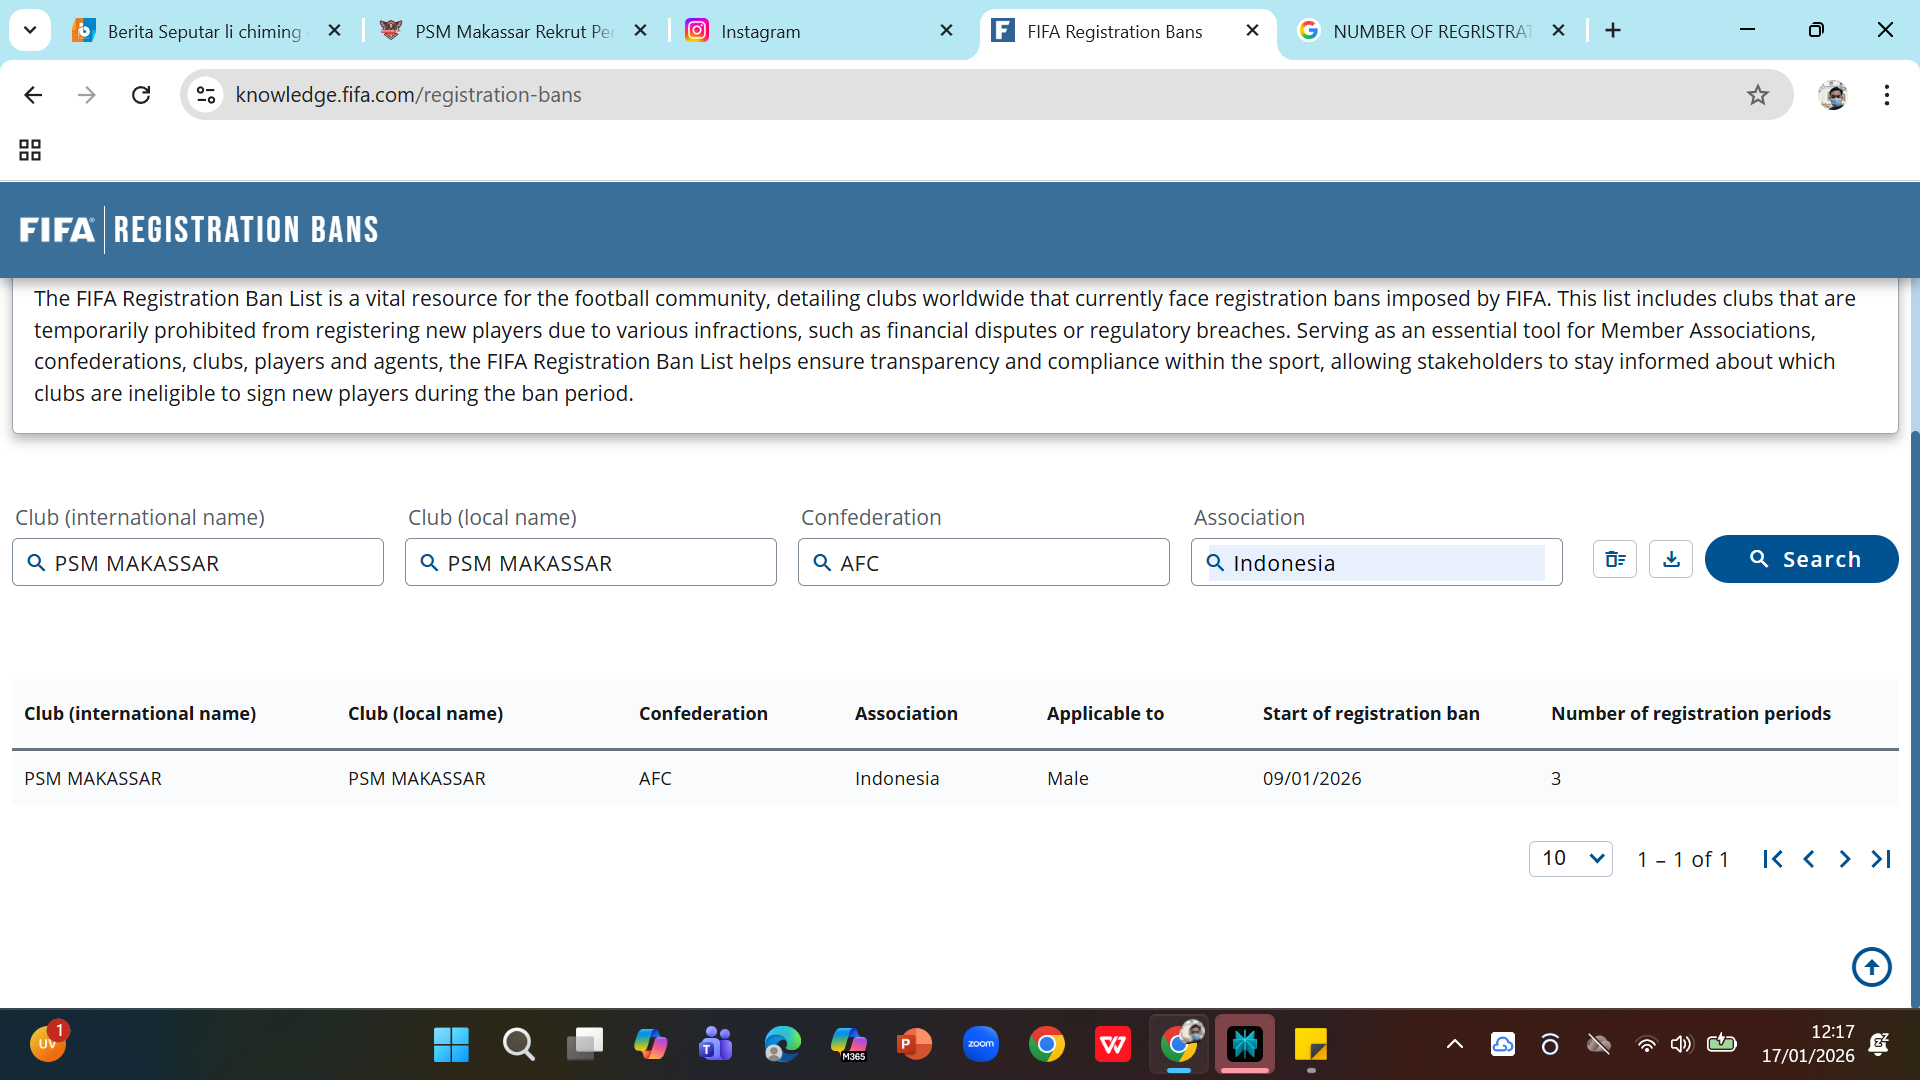Viewport: 1920px width, 1080px height.
Task: Close the Instagram tab
Action: tap(946, 31)
